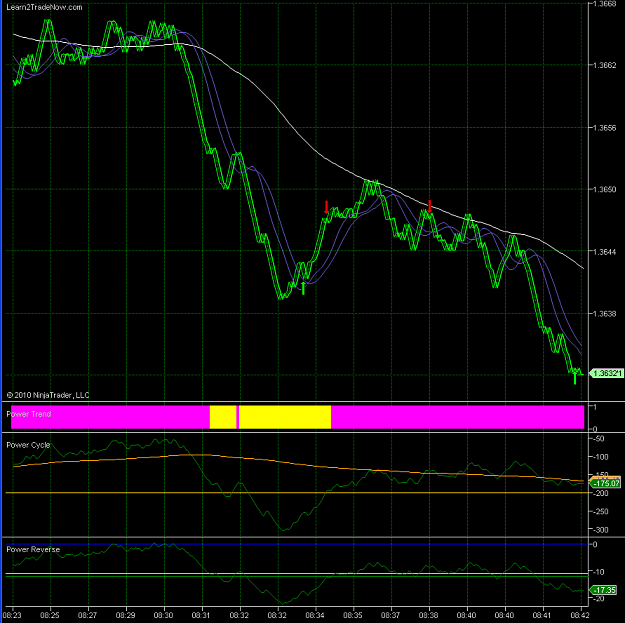Click the 08:38 time axis label
The image size is (625, 623).
428,615
